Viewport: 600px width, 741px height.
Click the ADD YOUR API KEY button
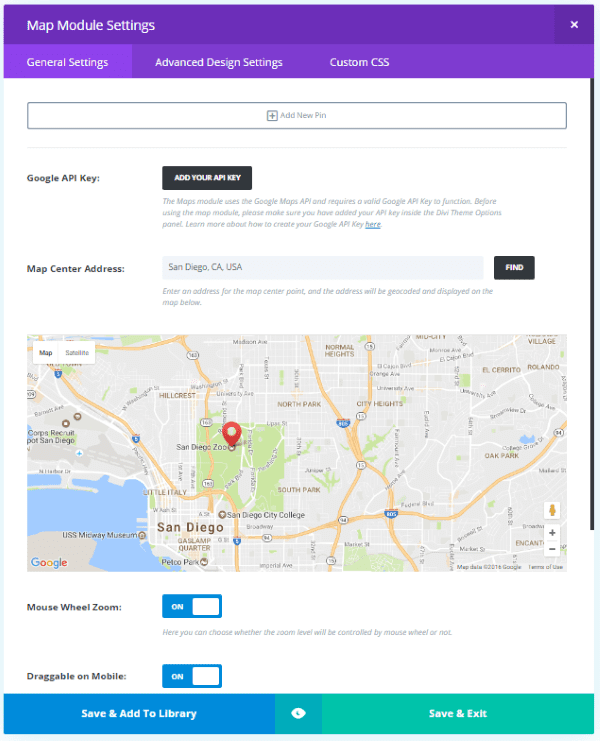click(207, 178)
